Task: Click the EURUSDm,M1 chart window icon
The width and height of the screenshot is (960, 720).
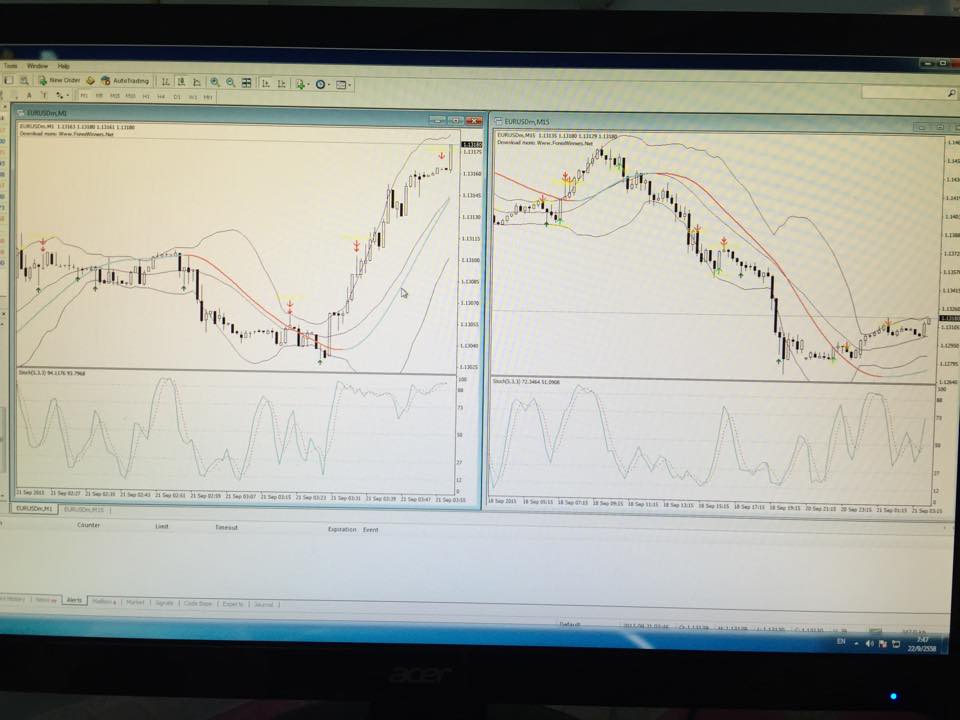Action: coord(20,113)
